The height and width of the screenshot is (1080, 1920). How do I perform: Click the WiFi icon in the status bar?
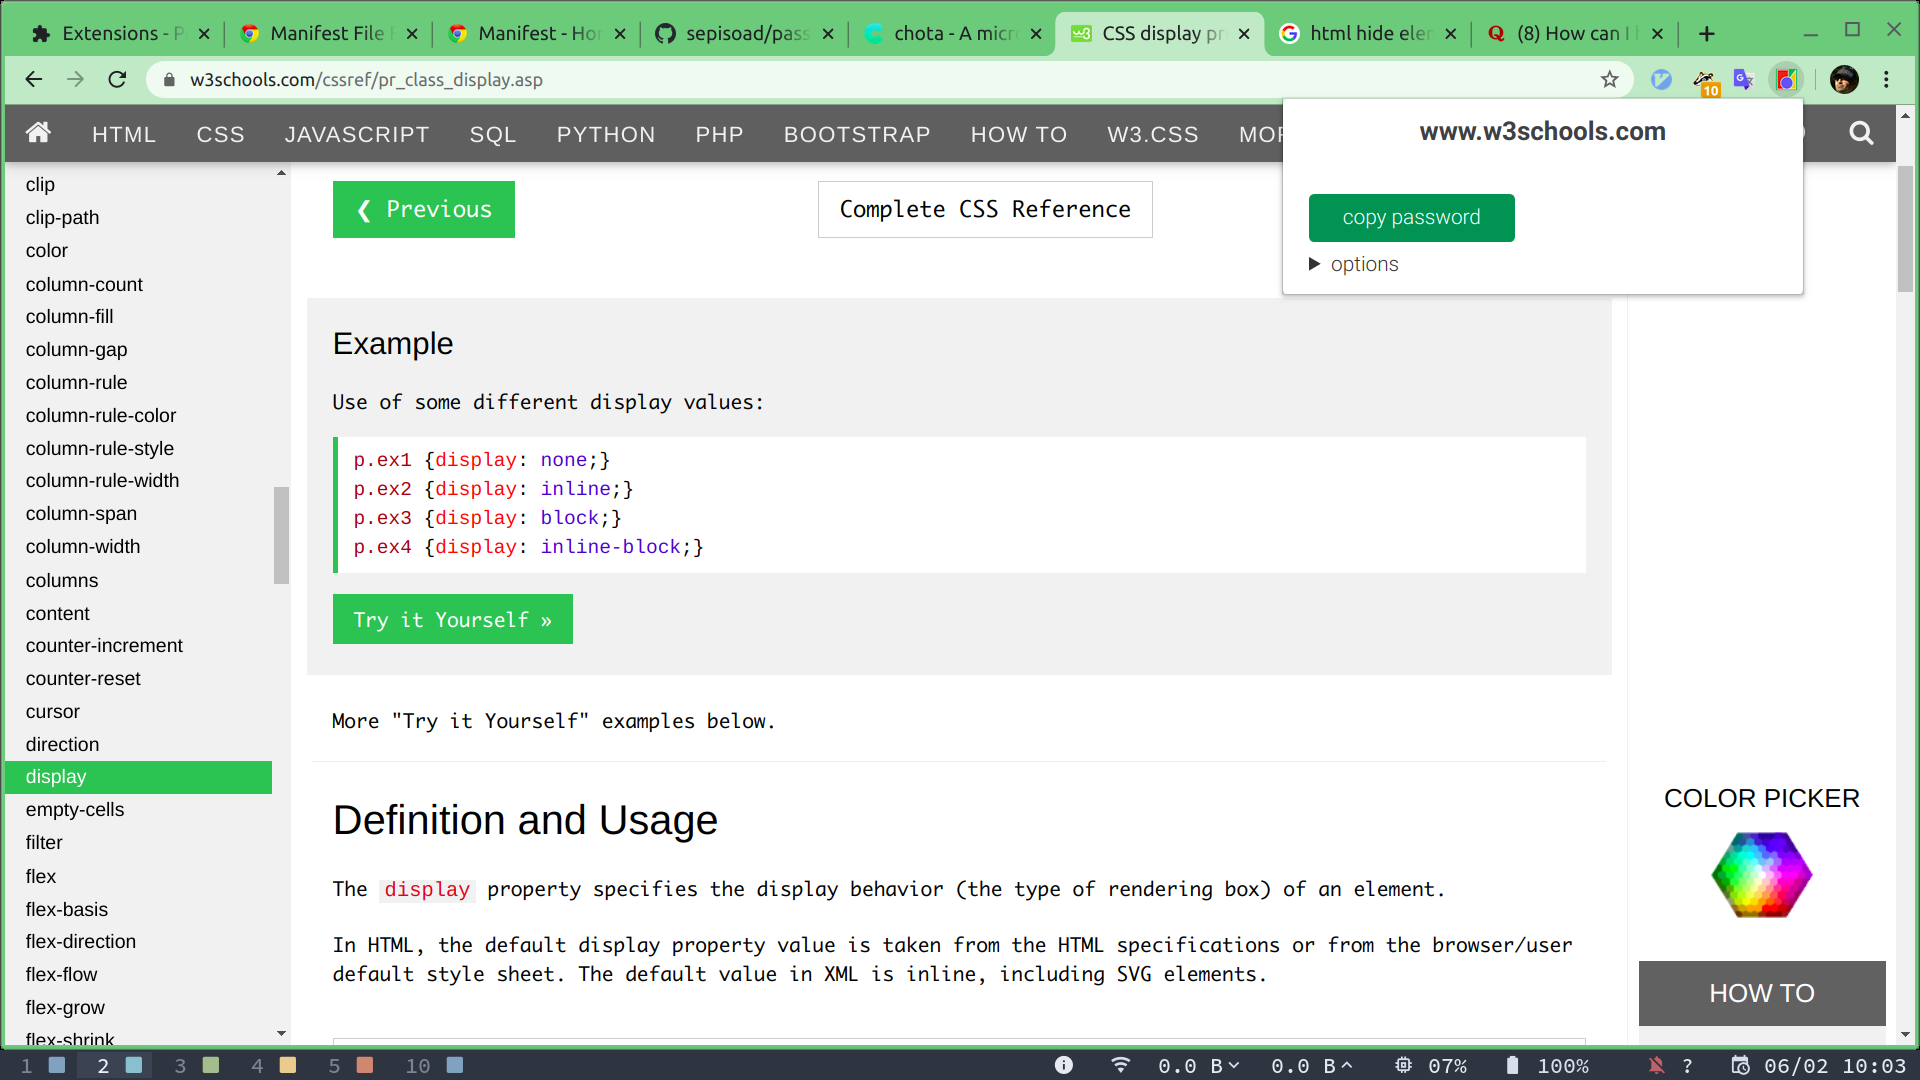1120,1065
